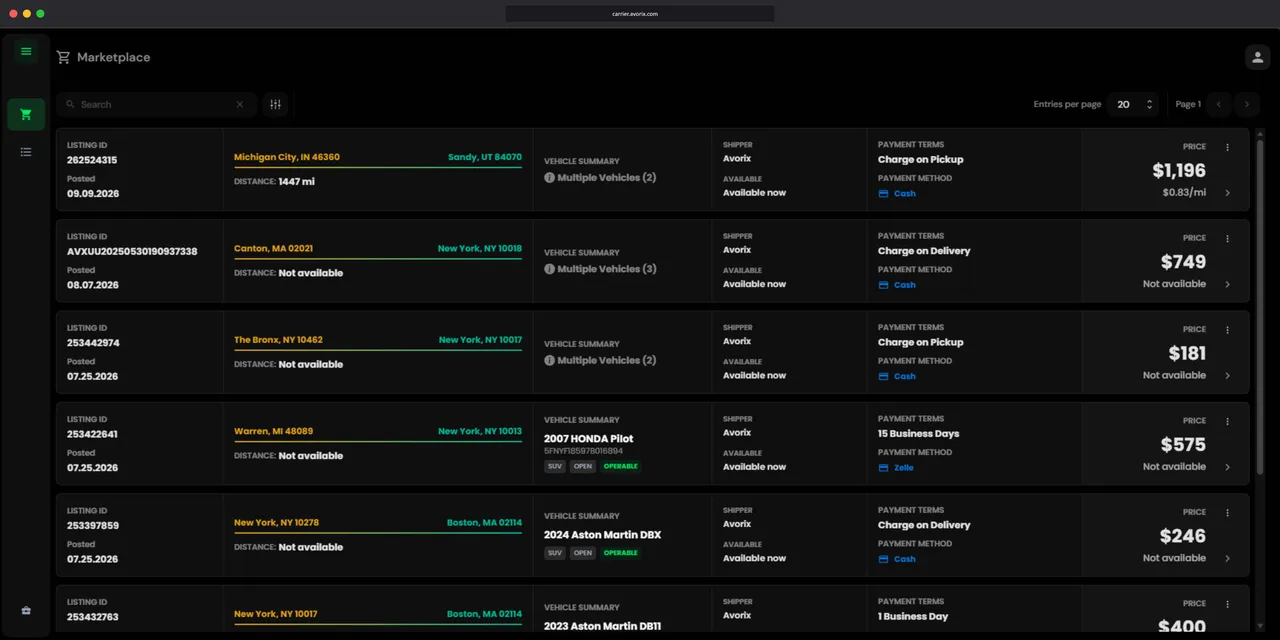
Task: Click the browser address bar carrier.avorix.com
Action: (x=640, y=13)
